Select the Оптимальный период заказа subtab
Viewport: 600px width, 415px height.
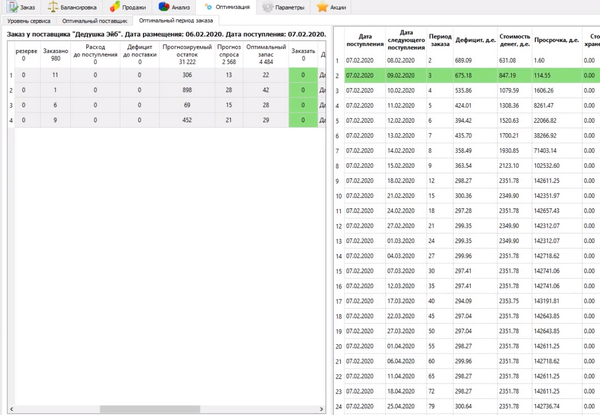pyautogui.click(x=176, y=20)
